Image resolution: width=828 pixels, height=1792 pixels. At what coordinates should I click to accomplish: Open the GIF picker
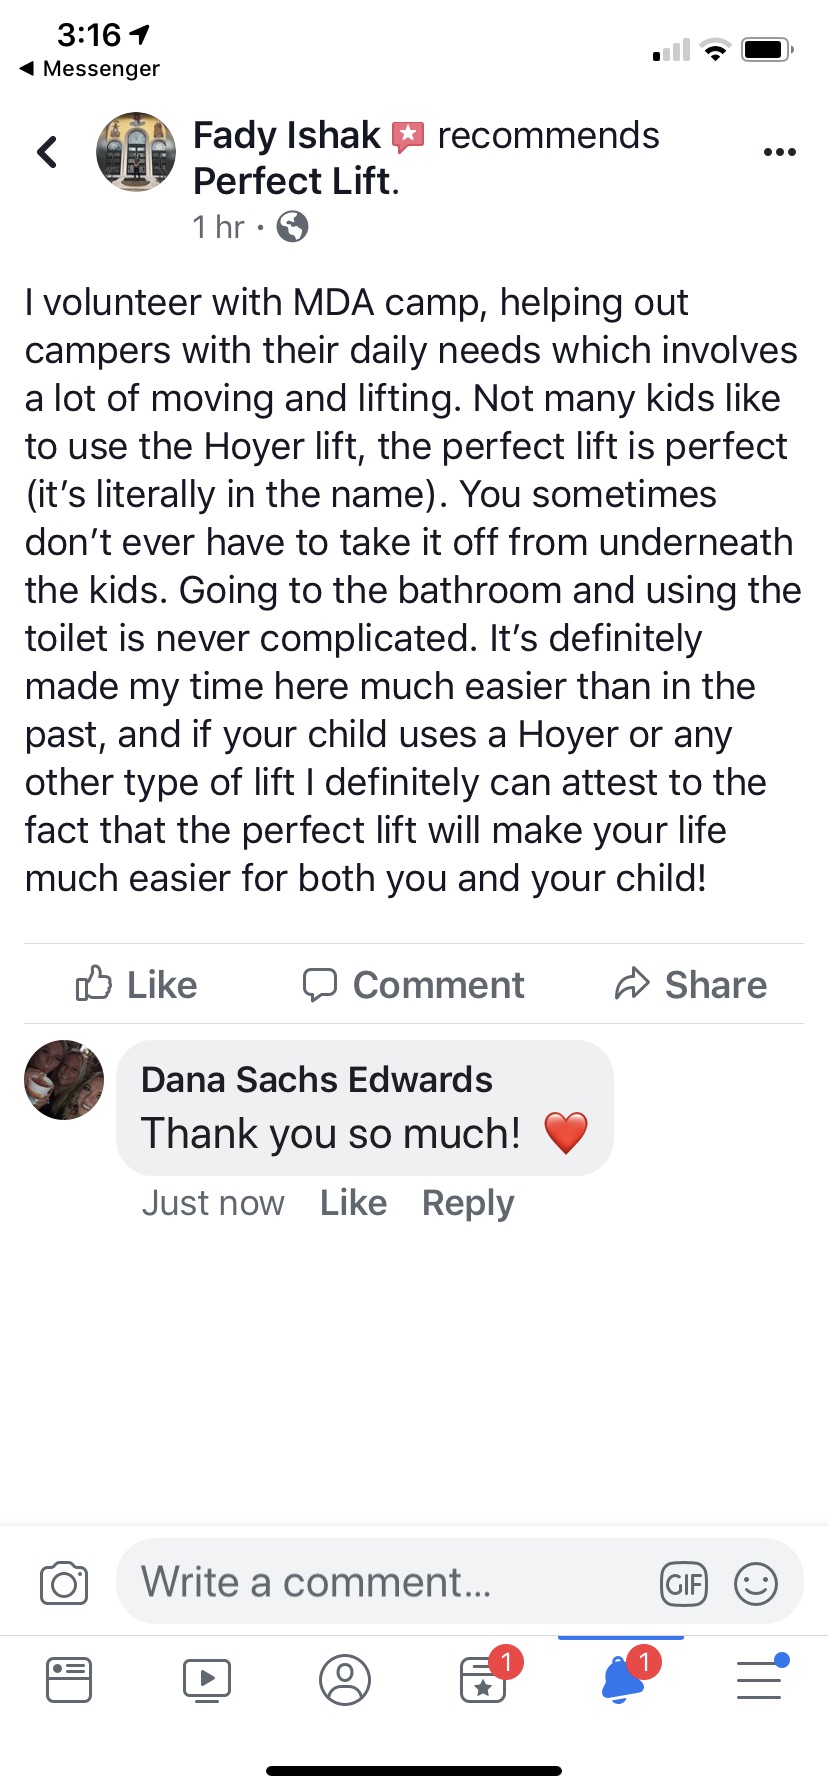point(684,1584)
